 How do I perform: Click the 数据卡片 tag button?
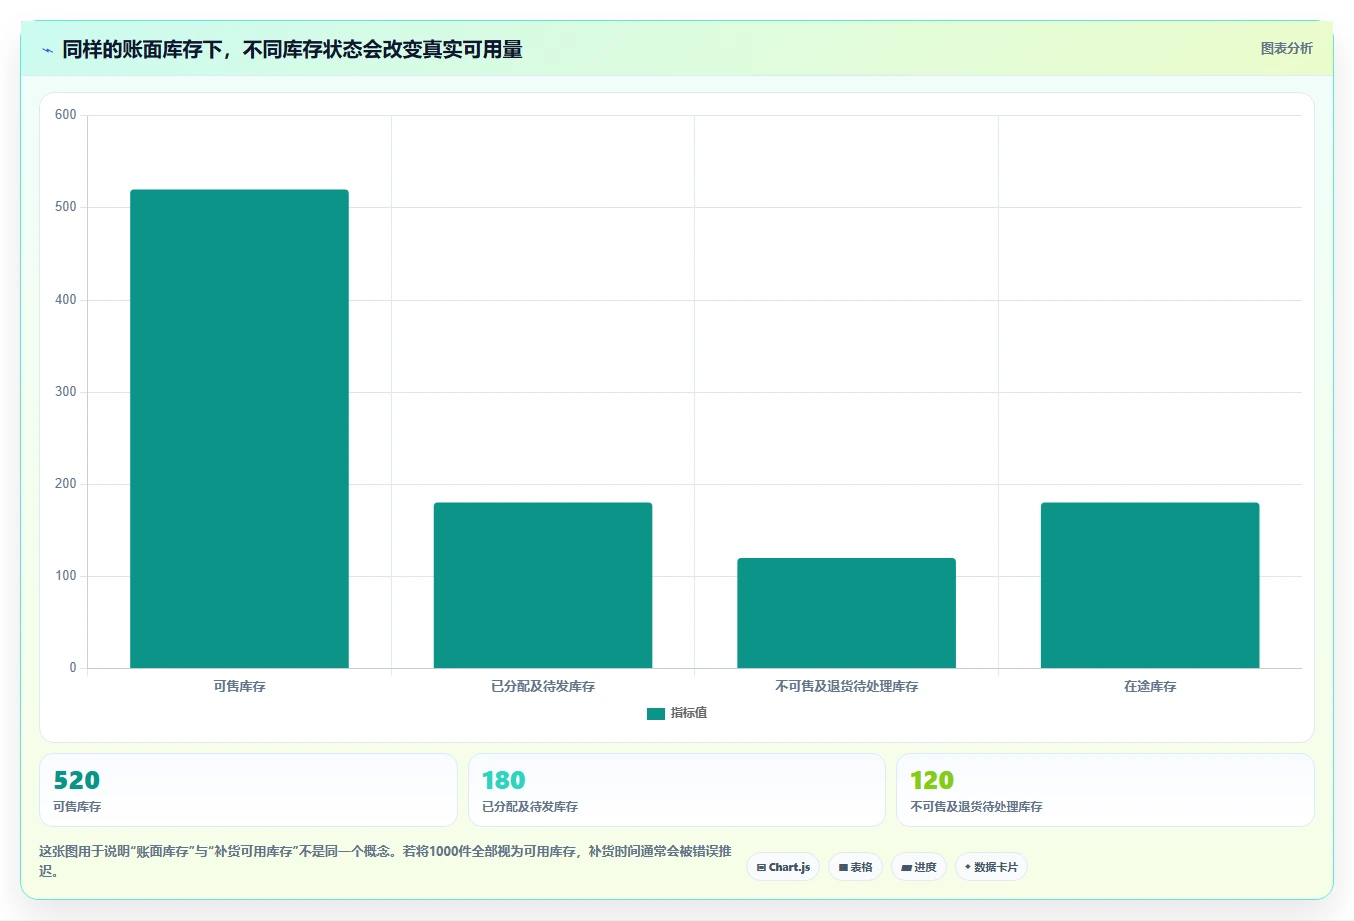coord(991,867)
